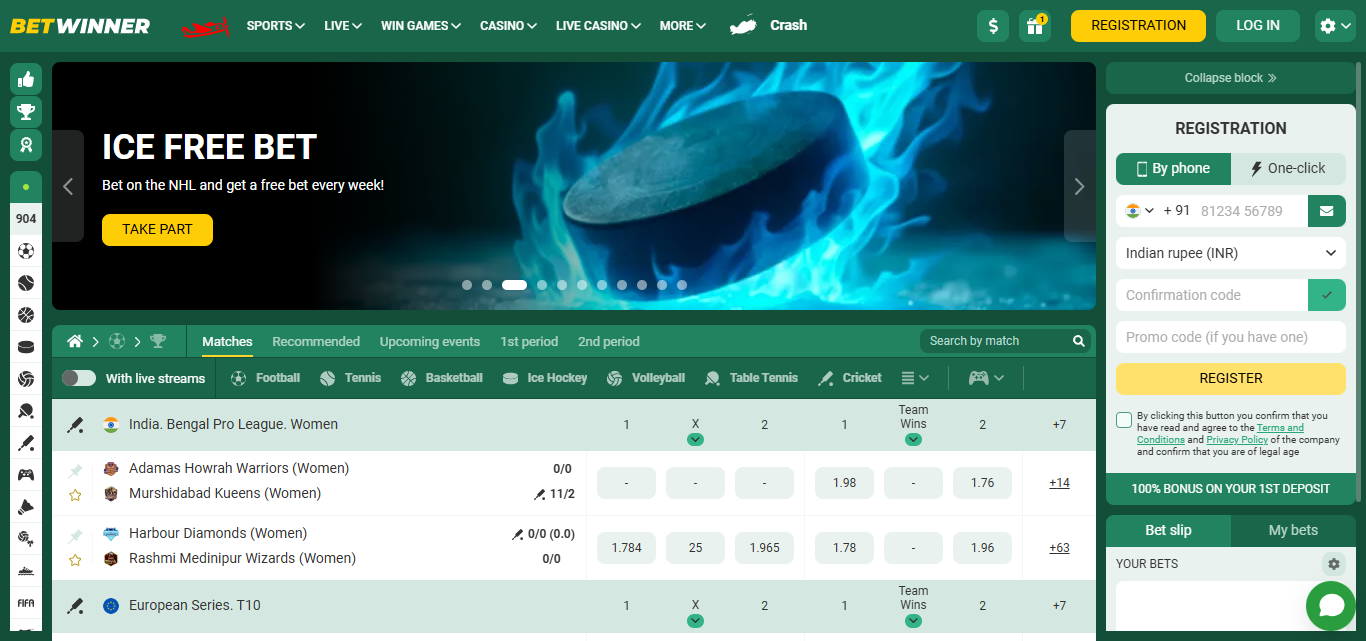Click the red Aviator plane logo

coord(206,26)
